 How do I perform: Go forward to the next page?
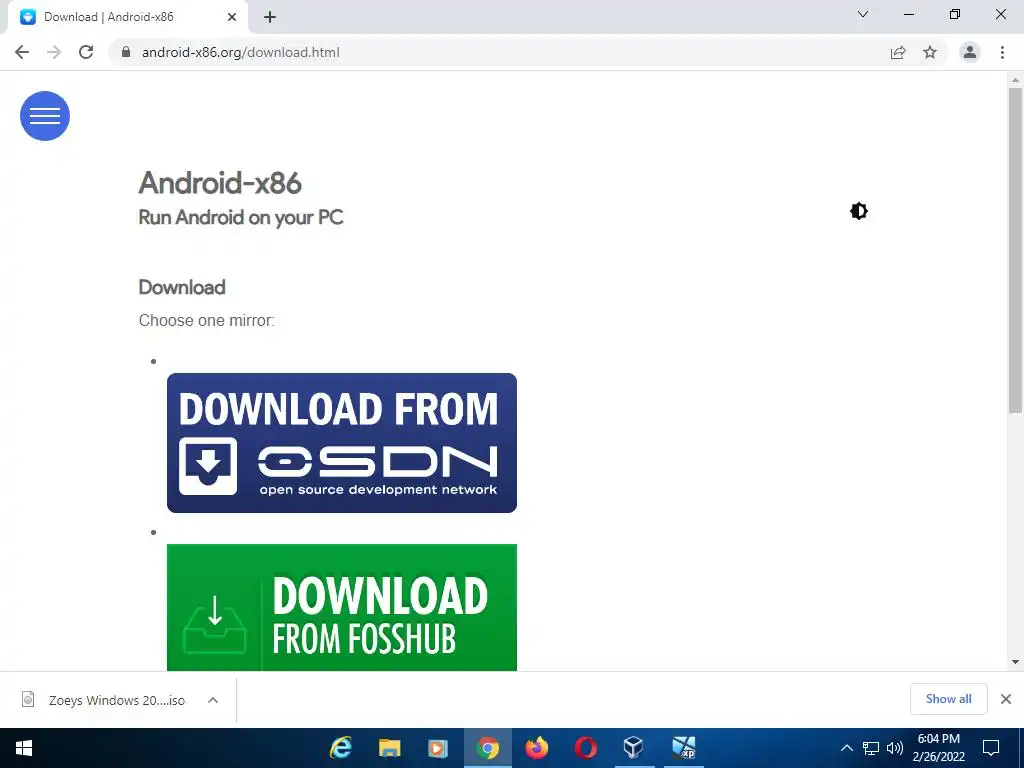54,52
